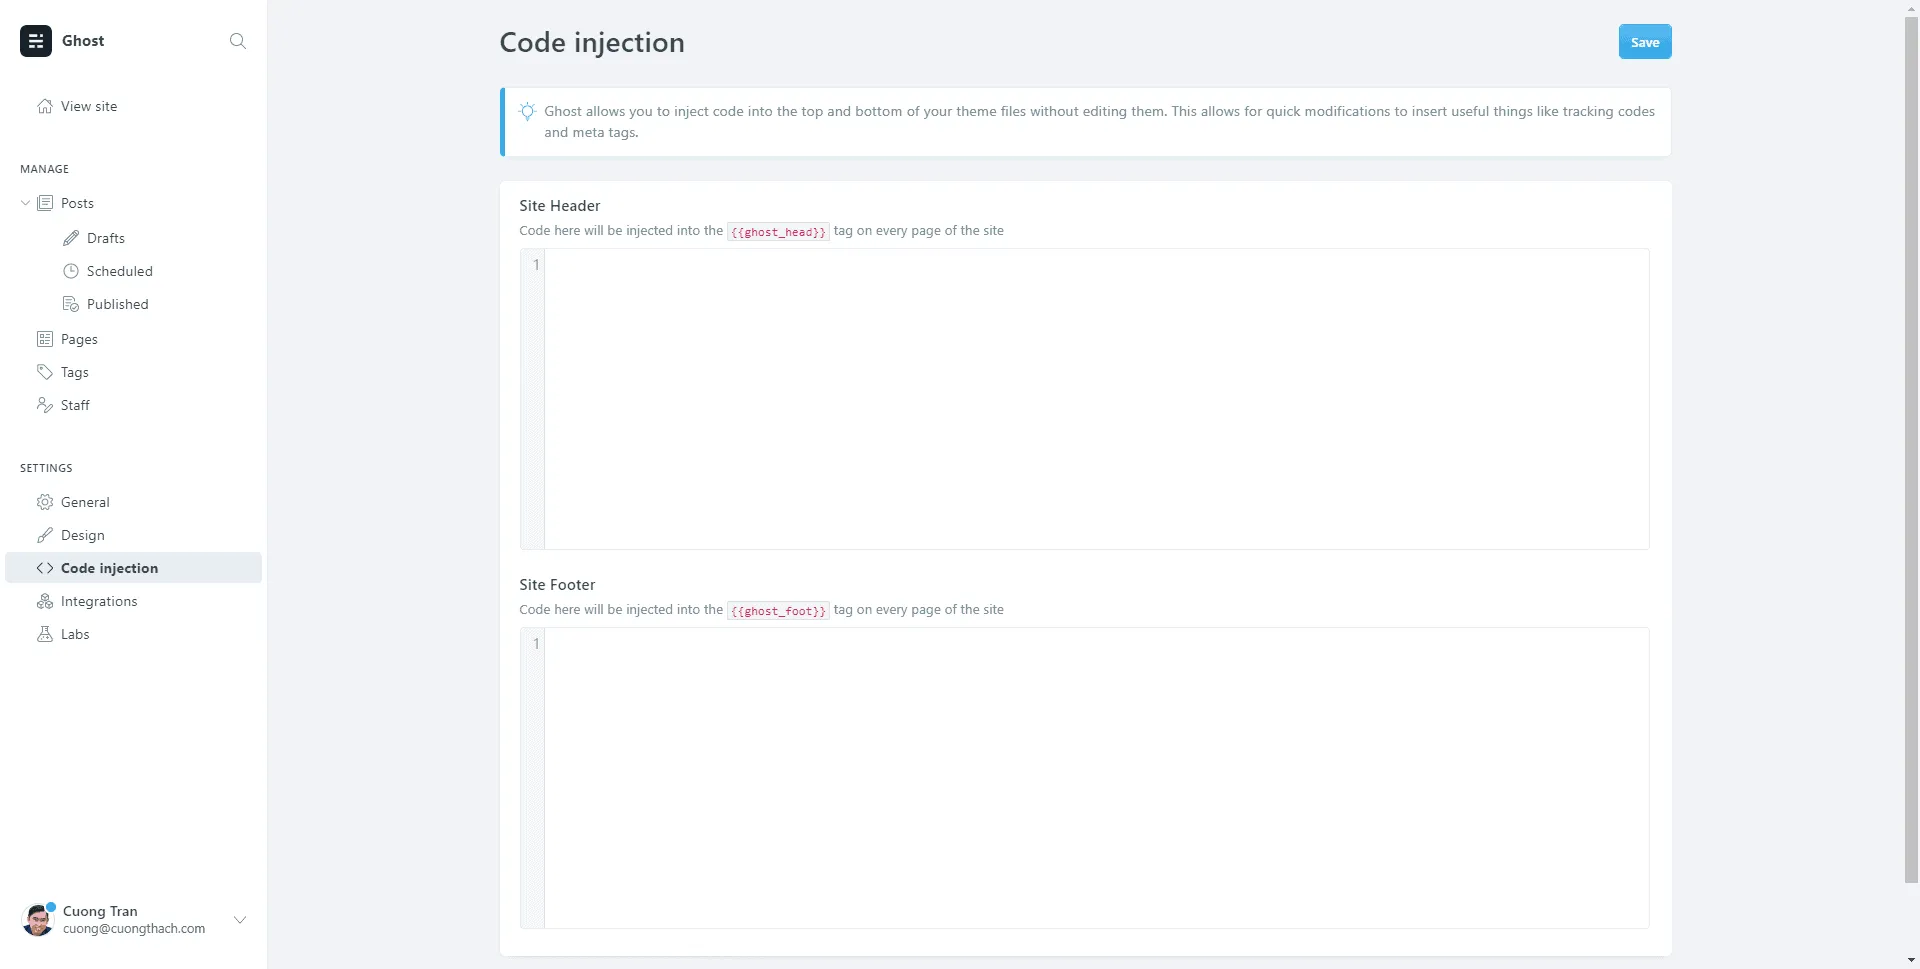
Task: Open the Published posts list
Action: pyautogui.click(x=118, y=304)
